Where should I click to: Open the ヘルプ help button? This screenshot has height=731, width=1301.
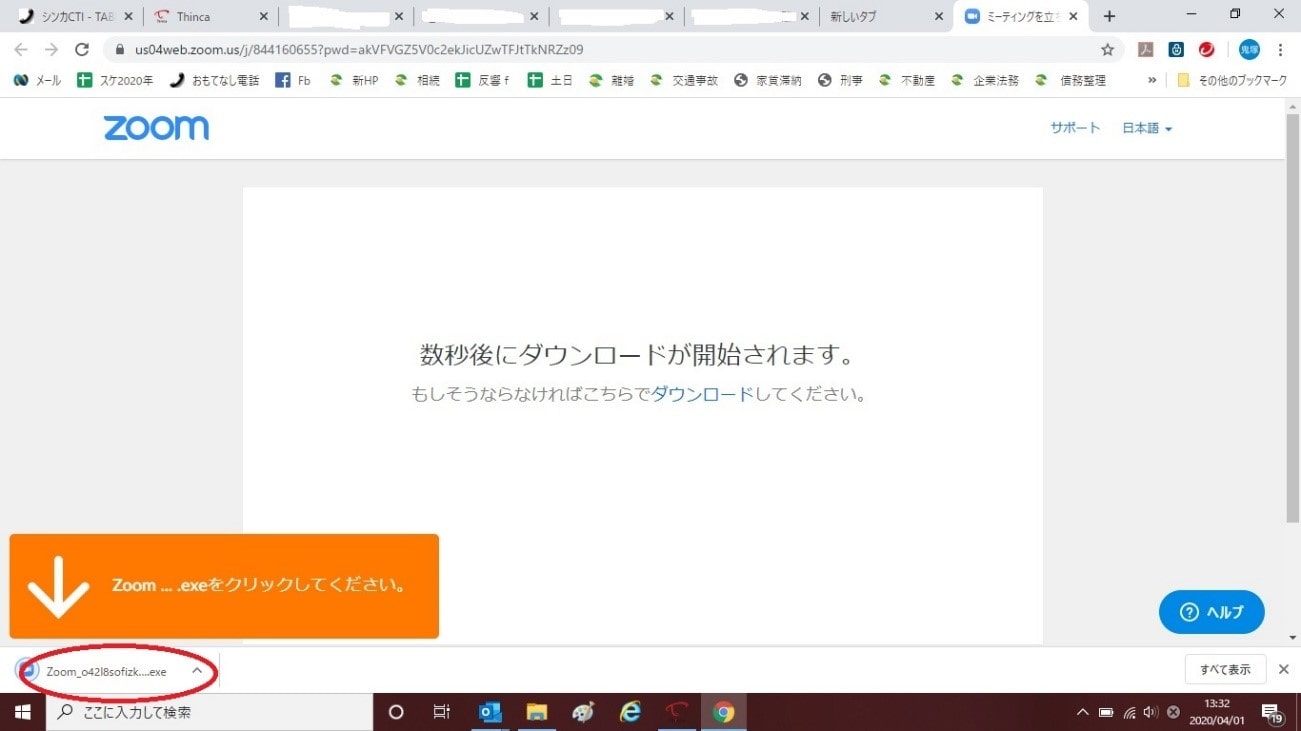pyautogui.click(x=1212, y=612)
